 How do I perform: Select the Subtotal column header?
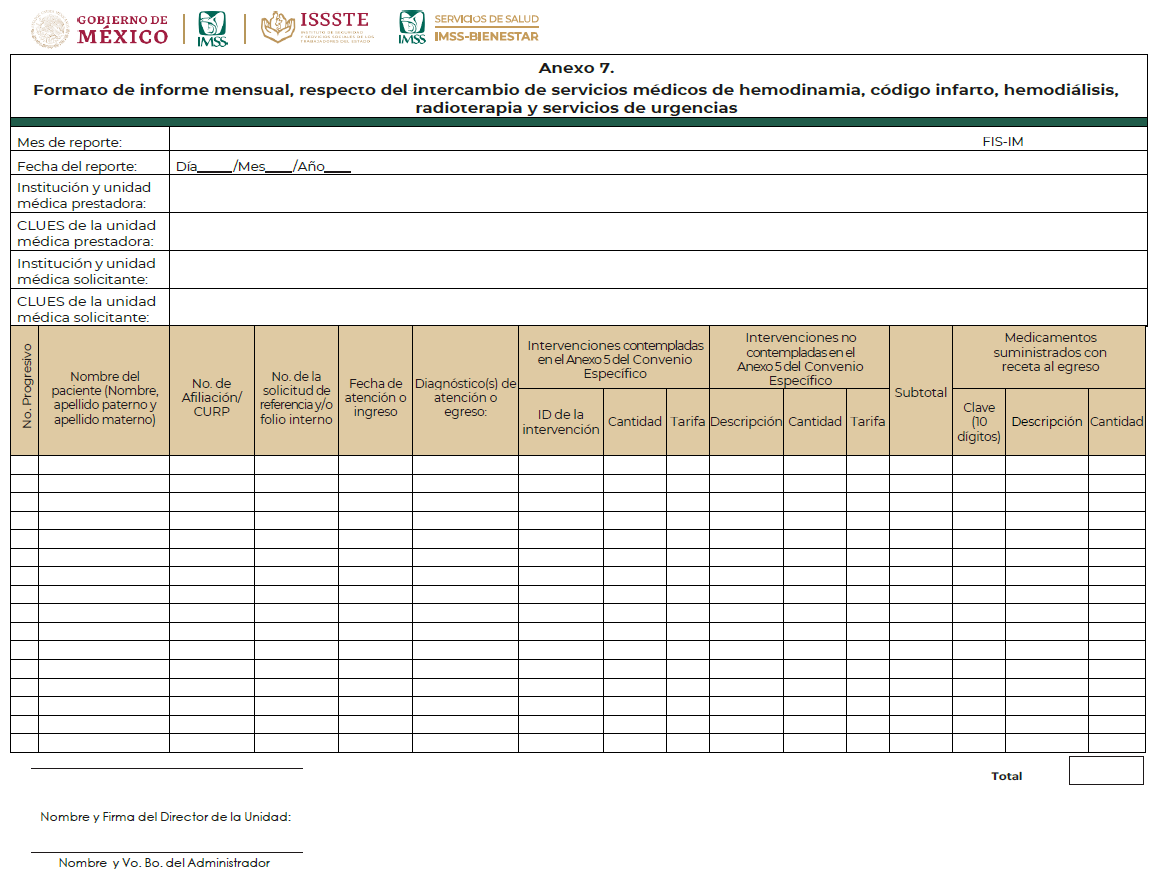(x=920, y=393)
